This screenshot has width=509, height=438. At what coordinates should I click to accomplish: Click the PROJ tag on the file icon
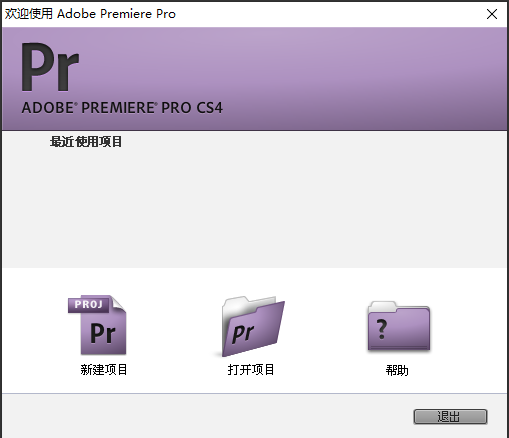(88, 304)
